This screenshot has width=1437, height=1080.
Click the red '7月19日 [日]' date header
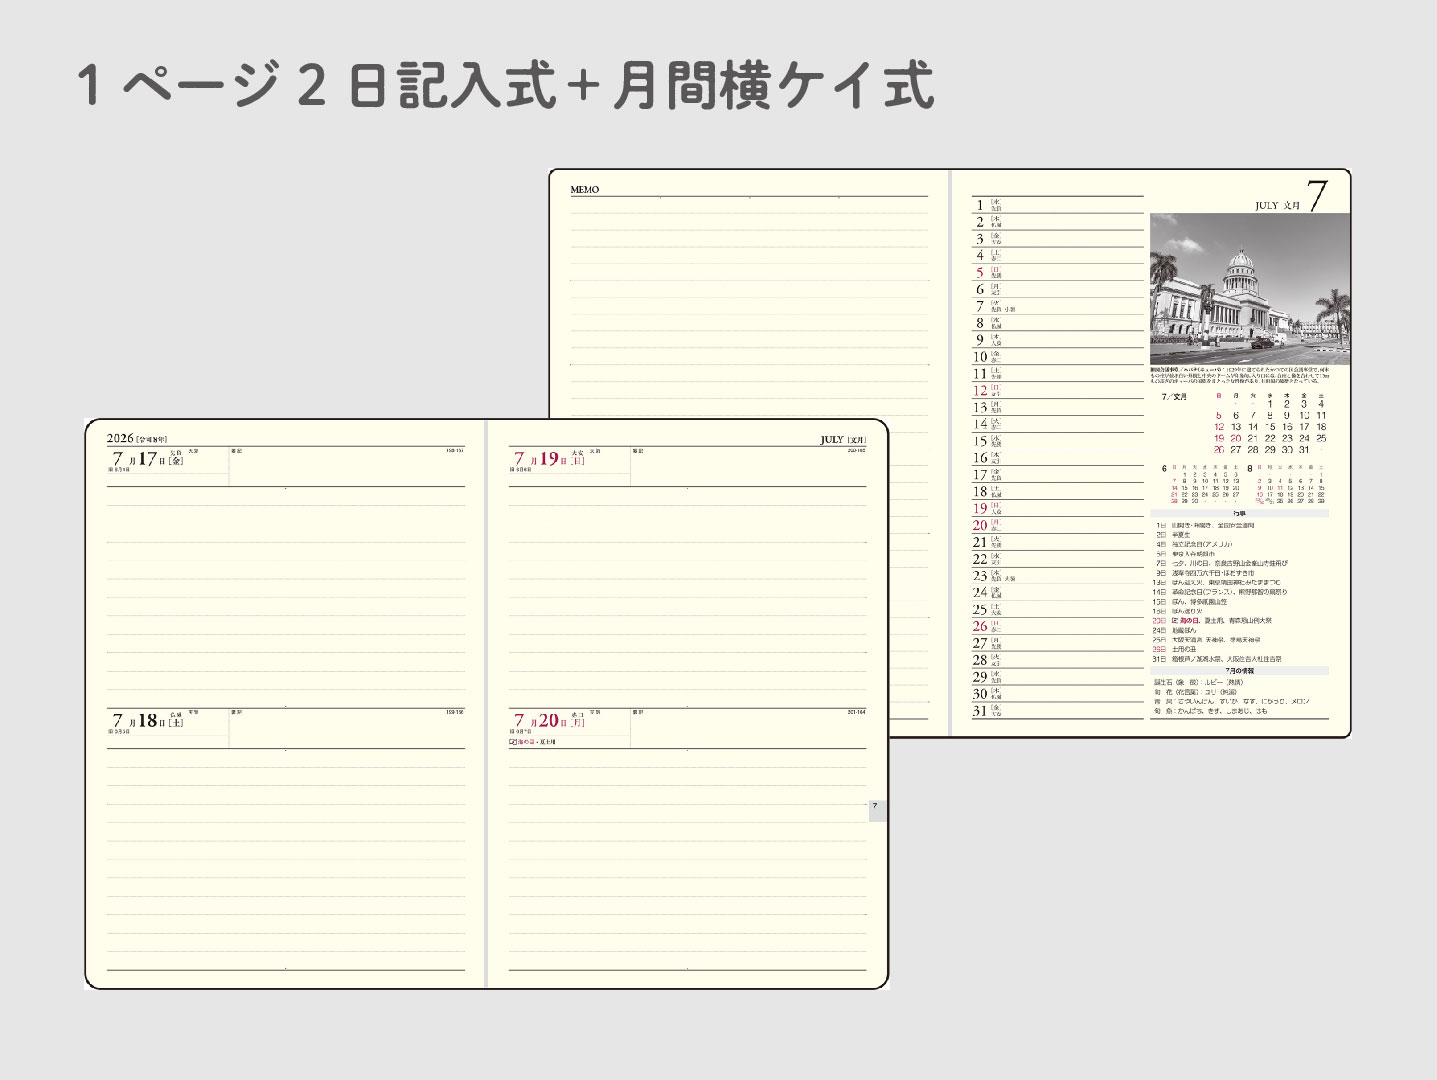coord(550,460)
